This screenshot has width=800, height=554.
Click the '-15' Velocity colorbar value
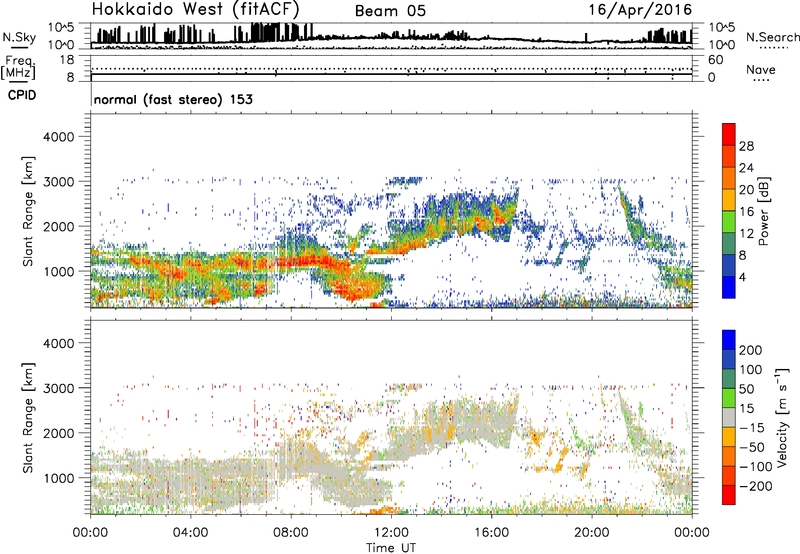(752, 428)
